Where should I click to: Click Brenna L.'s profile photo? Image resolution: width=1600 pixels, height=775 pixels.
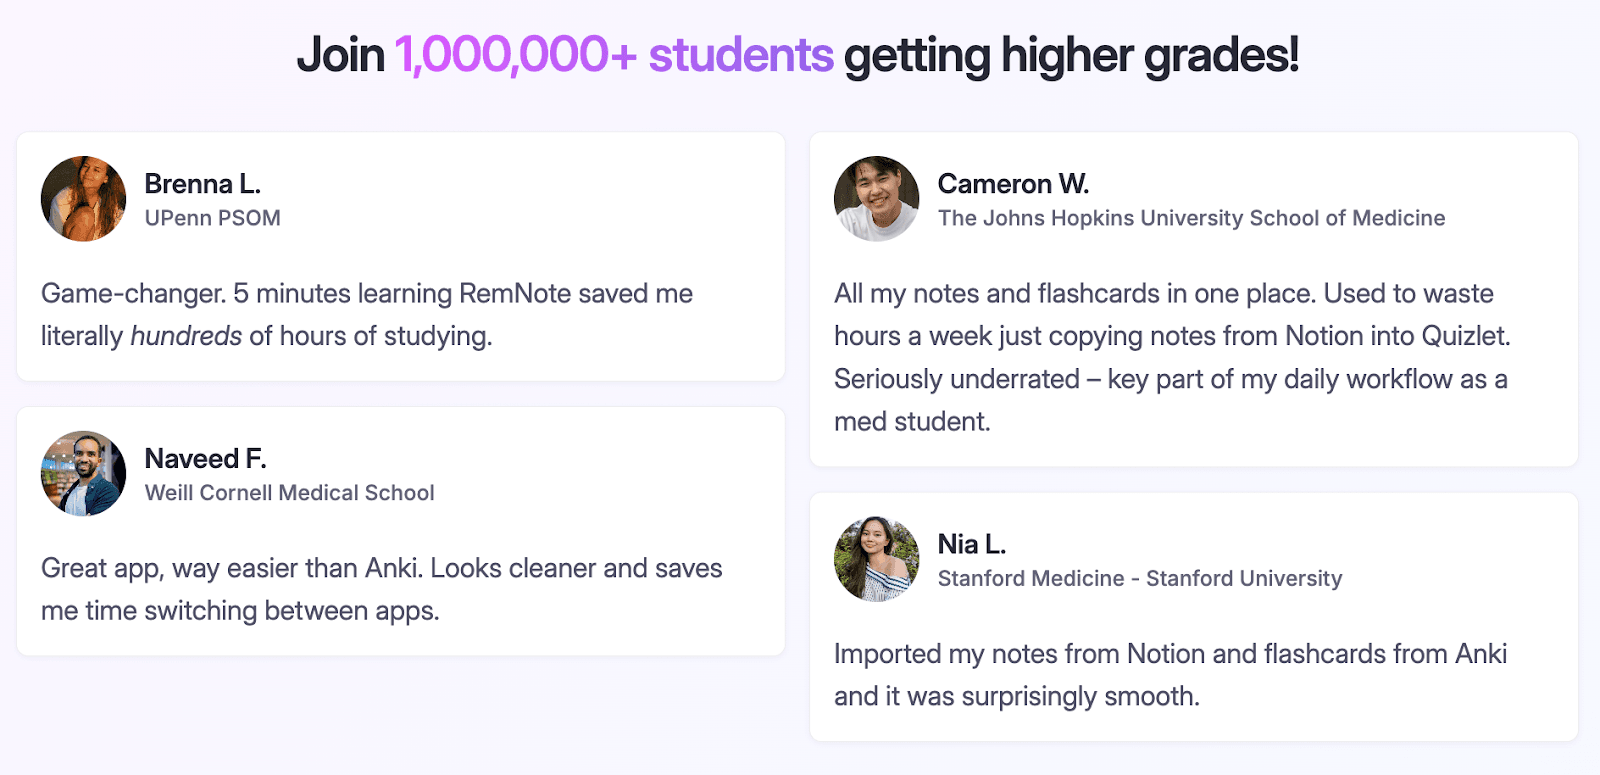[84, 199]
